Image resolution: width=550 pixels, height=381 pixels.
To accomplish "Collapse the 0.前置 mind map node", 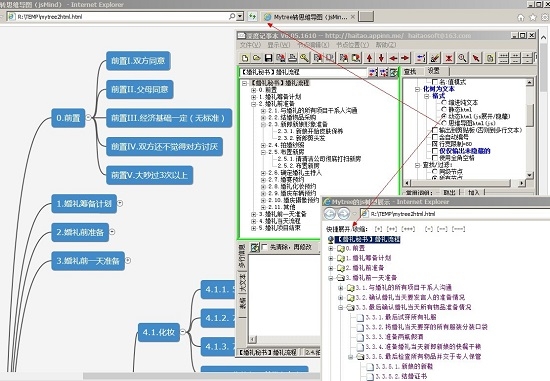I will 89,118.
